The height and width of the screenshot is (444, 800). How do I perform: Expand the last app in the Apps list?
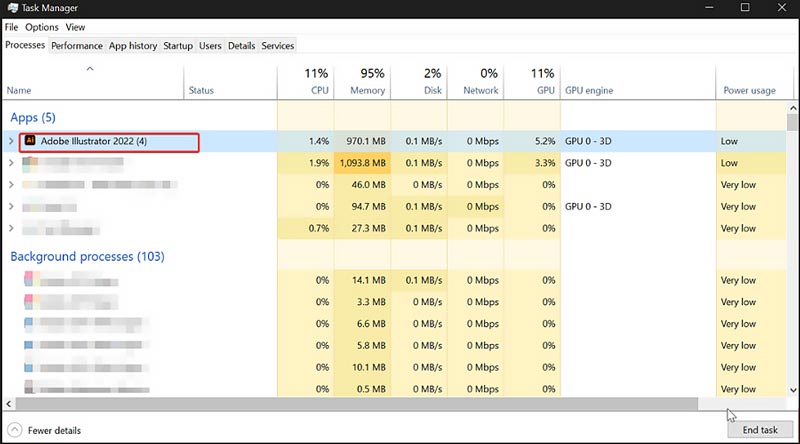point(11,229)
